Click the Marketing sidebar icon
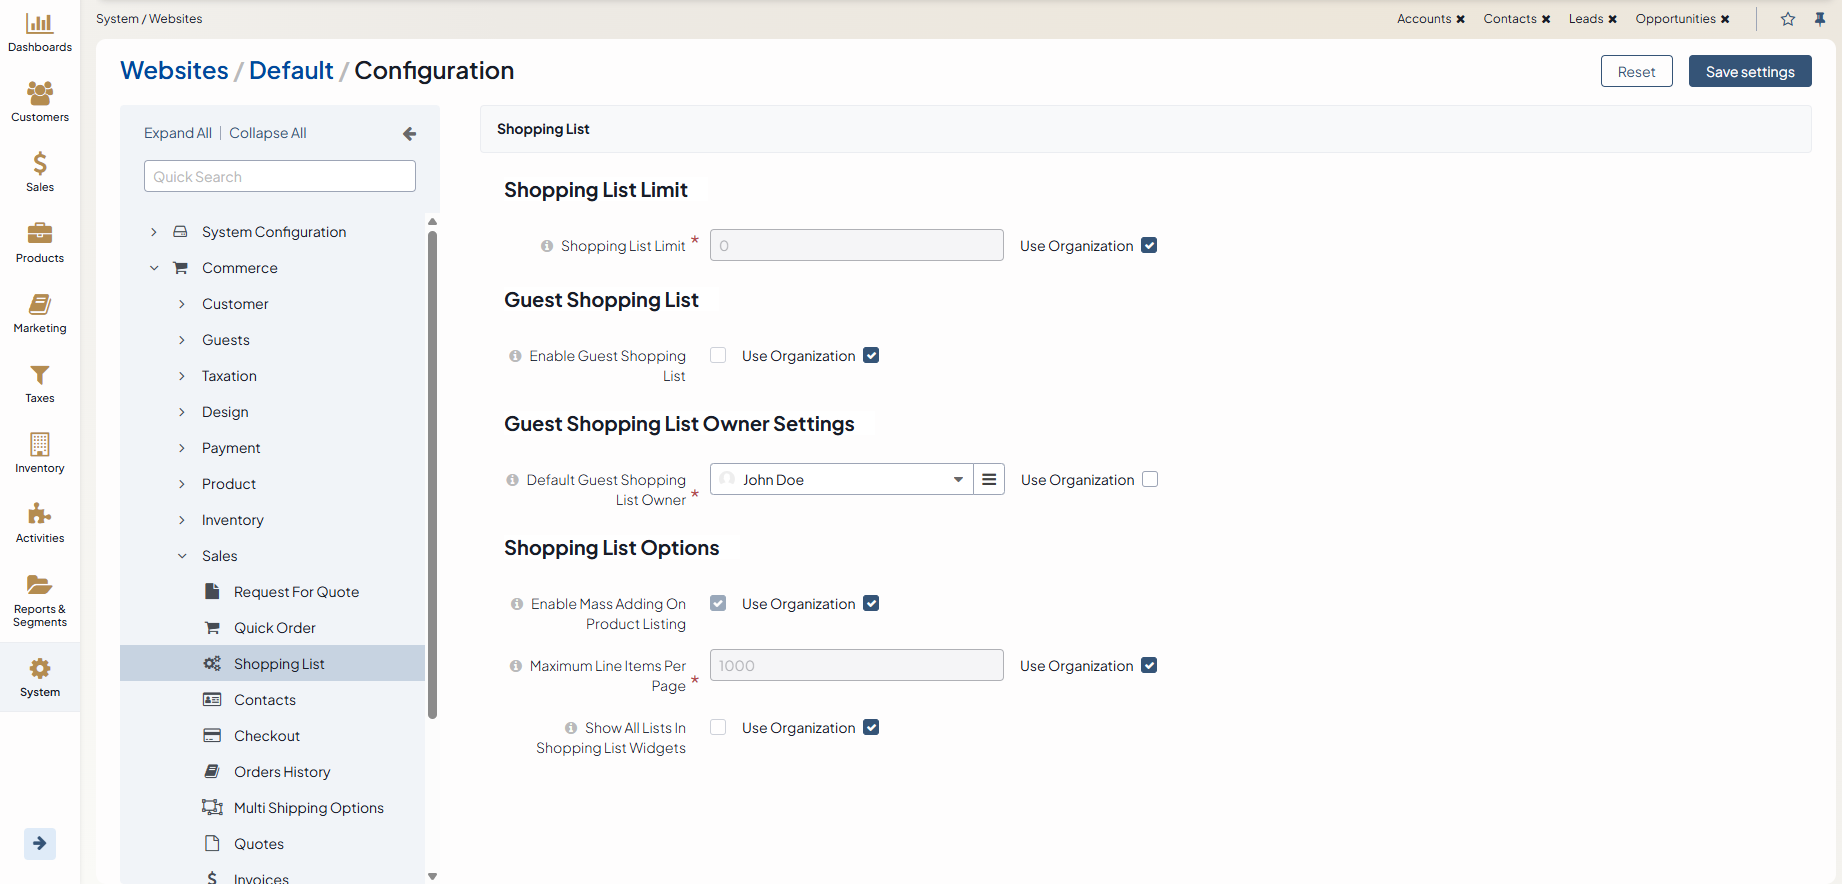The width and height of the screenshot is (1842, 884). [40, 305]
